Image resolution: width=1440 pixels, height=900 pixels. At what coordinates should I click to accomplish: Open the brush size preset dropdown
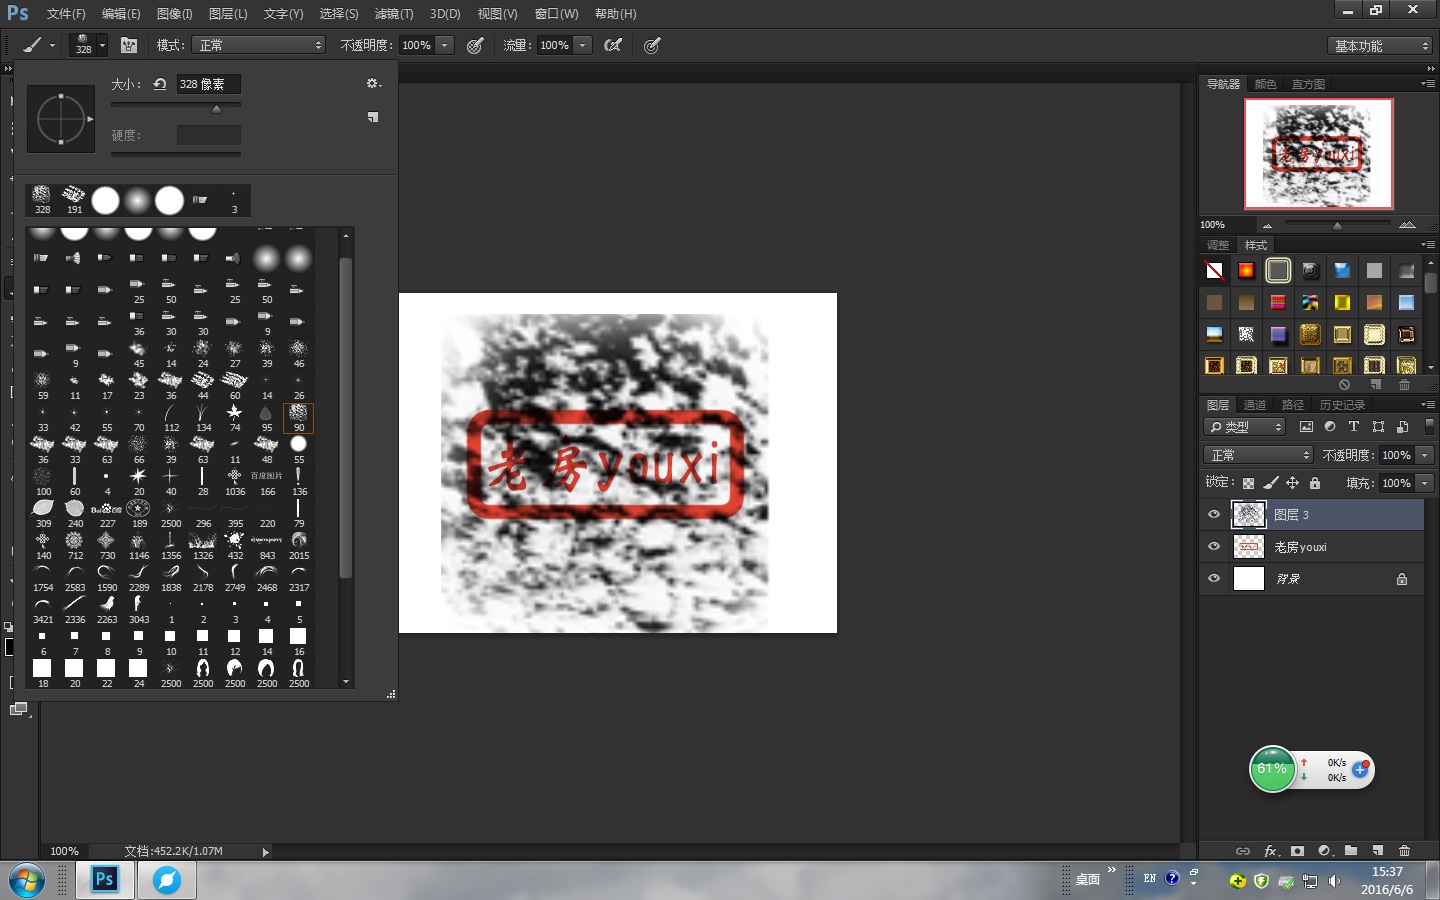pos(101,45)
